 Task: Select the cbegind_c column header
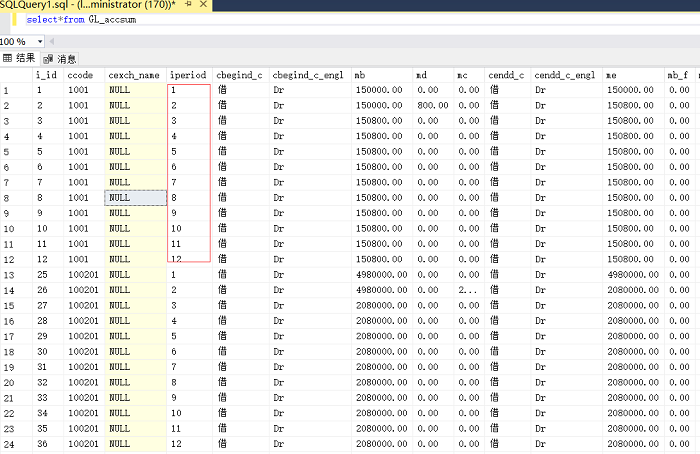(x=239, y=75)
